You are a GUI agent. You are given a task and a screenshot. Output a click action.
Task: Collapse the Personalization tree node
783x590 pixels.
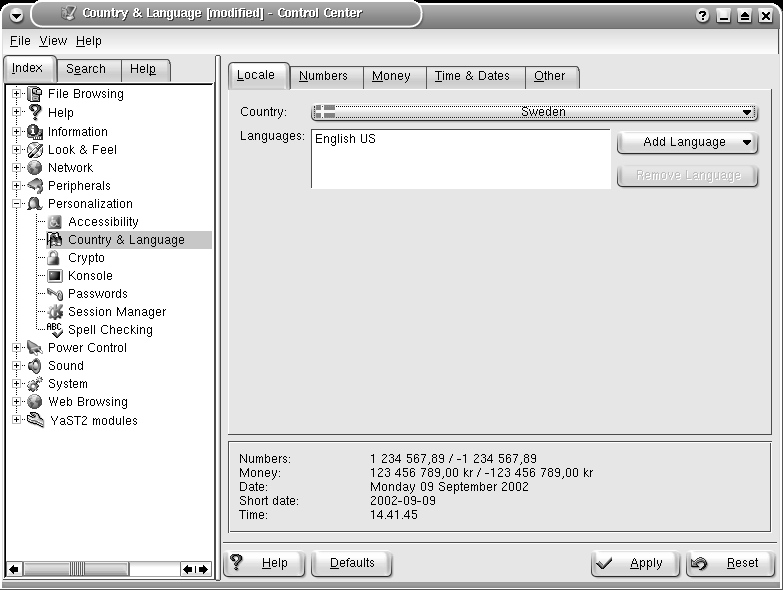pyautogui.click(x=16, y=203)
